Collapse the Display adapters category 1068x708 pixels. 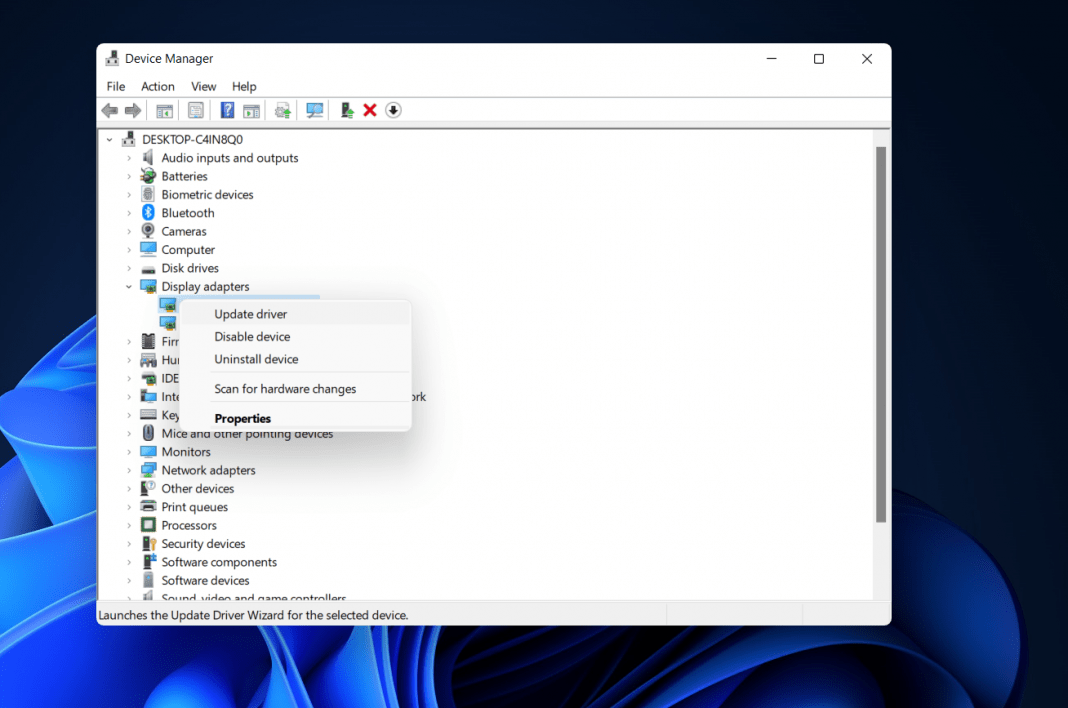tap(128, 286)
